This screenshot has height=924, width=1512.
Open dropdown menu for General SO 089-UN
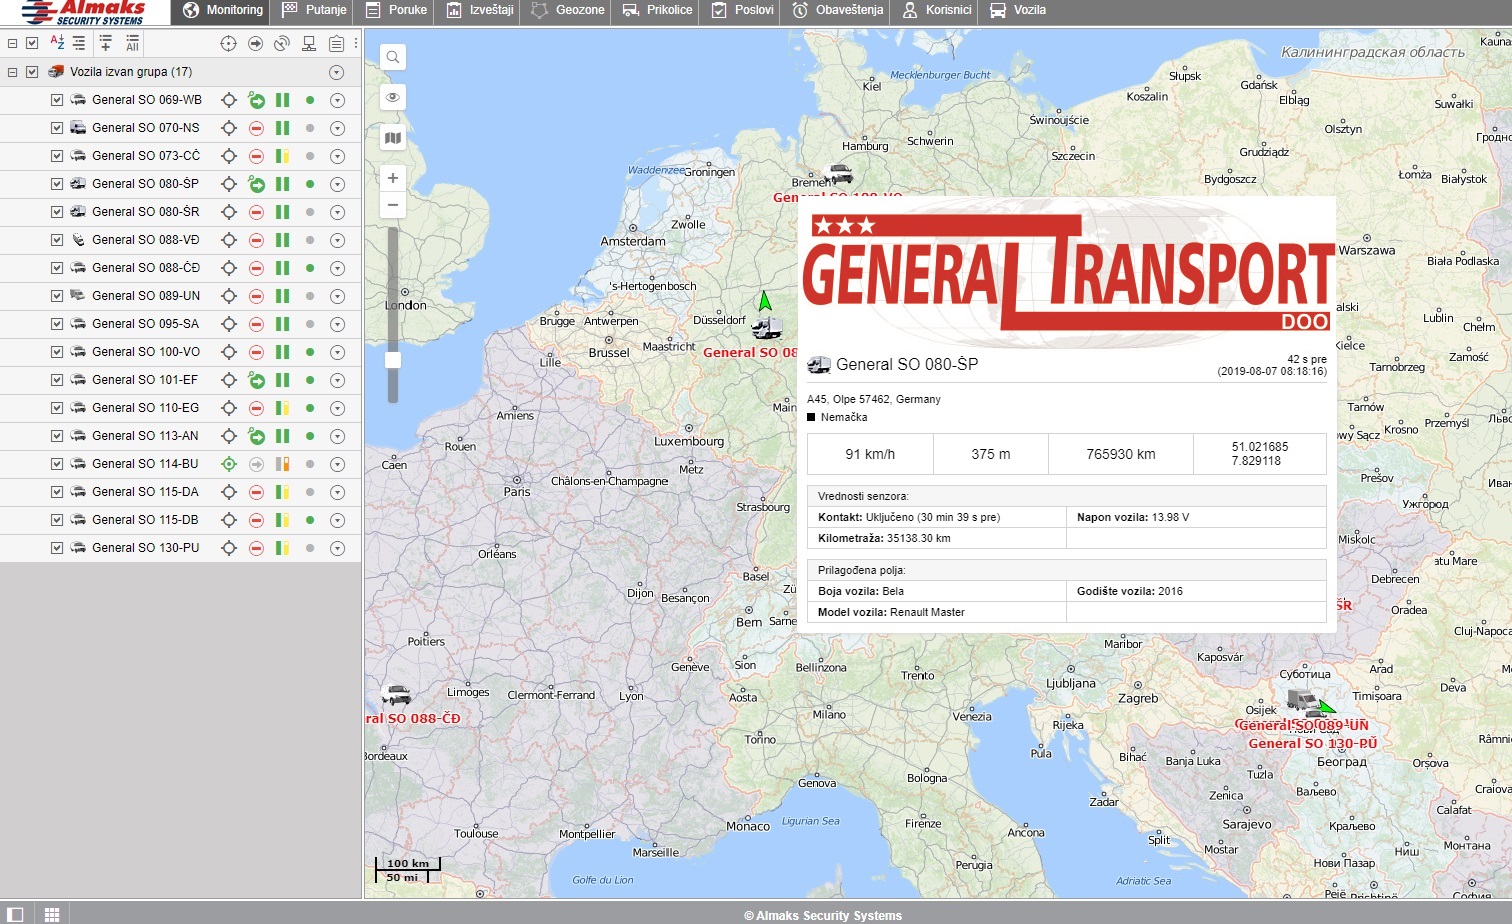click(337, 296)
